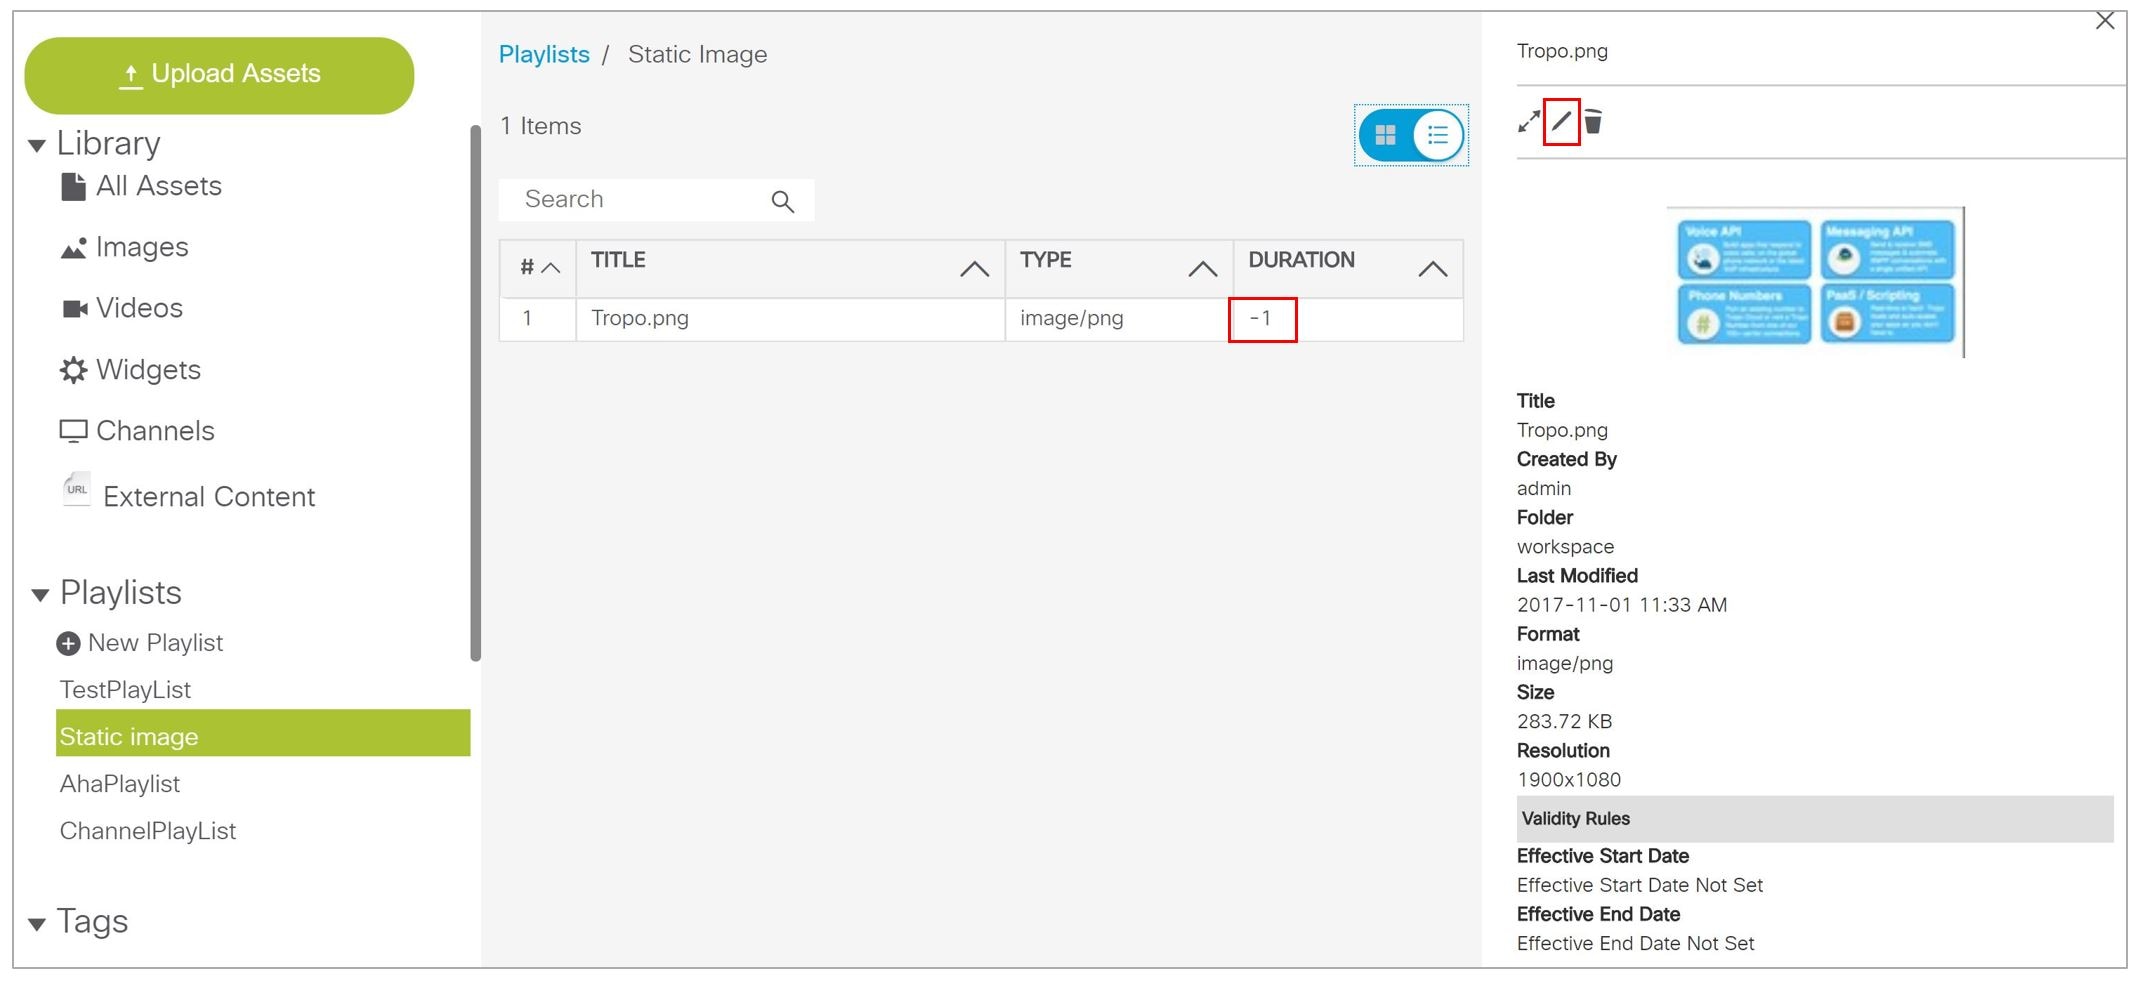Image resolution: width=2147 pixels, height=988 pixels.
Task: Select the Images library icon
Action: tap(72, 247)
